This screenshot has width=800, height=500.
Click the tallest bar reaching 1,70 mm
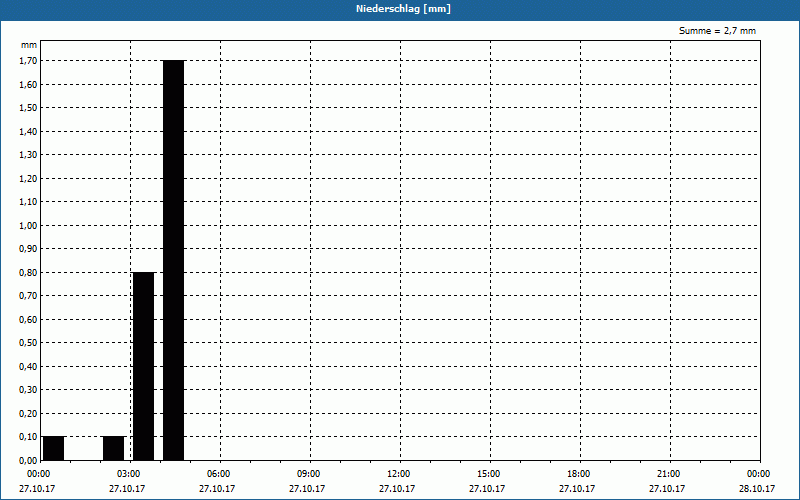pos(173,260)
